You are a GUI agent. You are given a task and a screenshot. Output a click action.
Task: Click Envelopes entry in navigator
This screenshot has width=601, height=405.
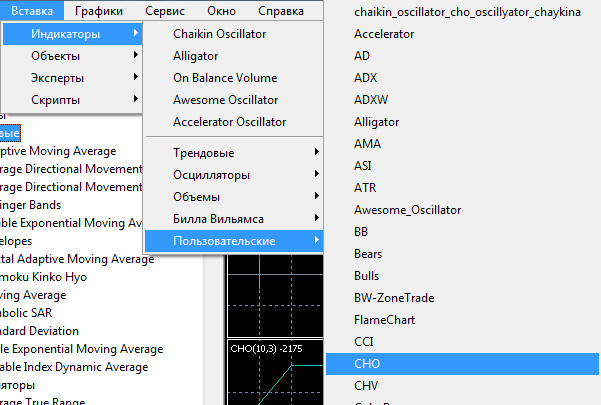pyautogui.click(x=16, y=241)
